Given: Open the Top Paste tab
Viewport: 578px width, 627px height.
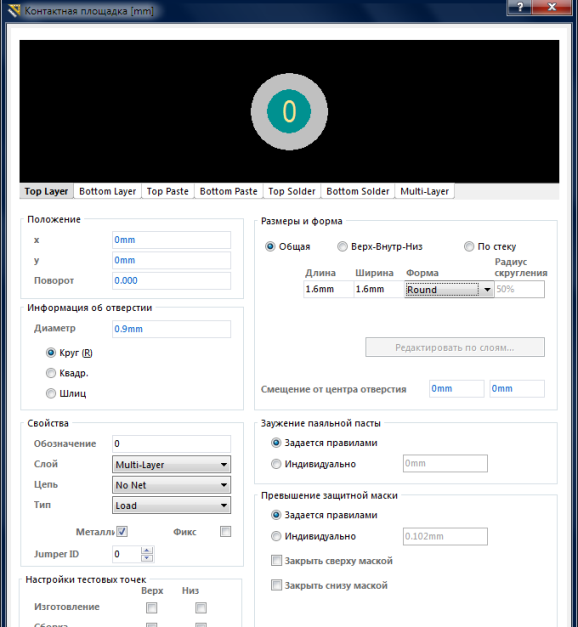Looking at the screenshot, I should [x=168, y=191].
